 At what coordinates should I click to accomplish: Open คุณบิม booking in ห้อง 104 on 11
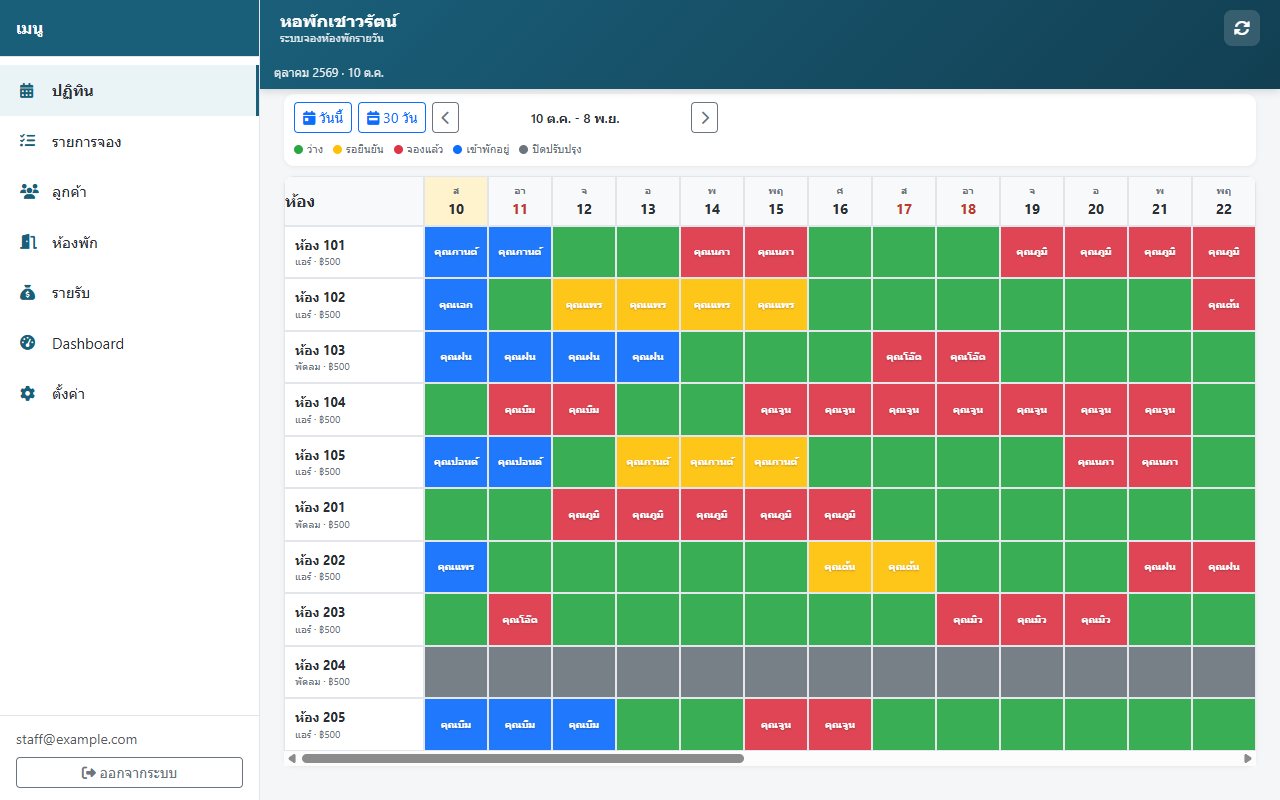(520, 409)
